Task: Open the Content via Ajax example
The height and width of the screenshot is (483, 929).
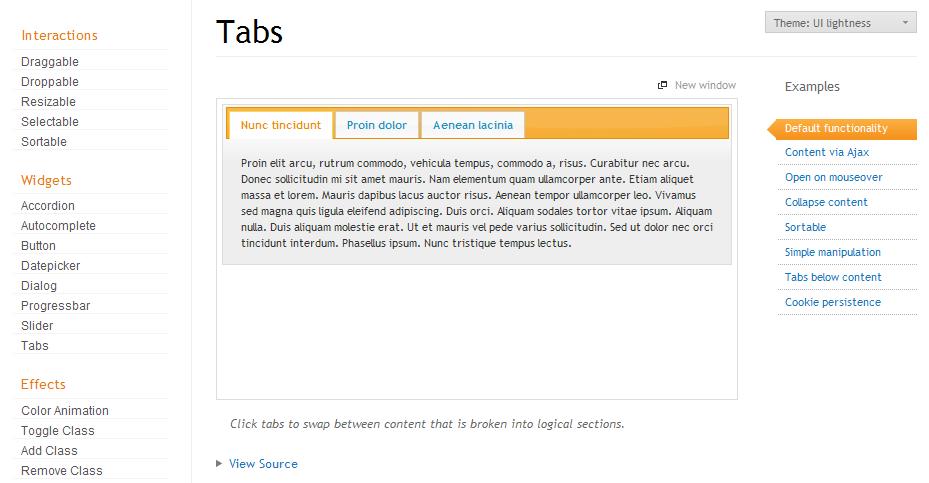Action: pyautogui.click(x=826, y=152)
